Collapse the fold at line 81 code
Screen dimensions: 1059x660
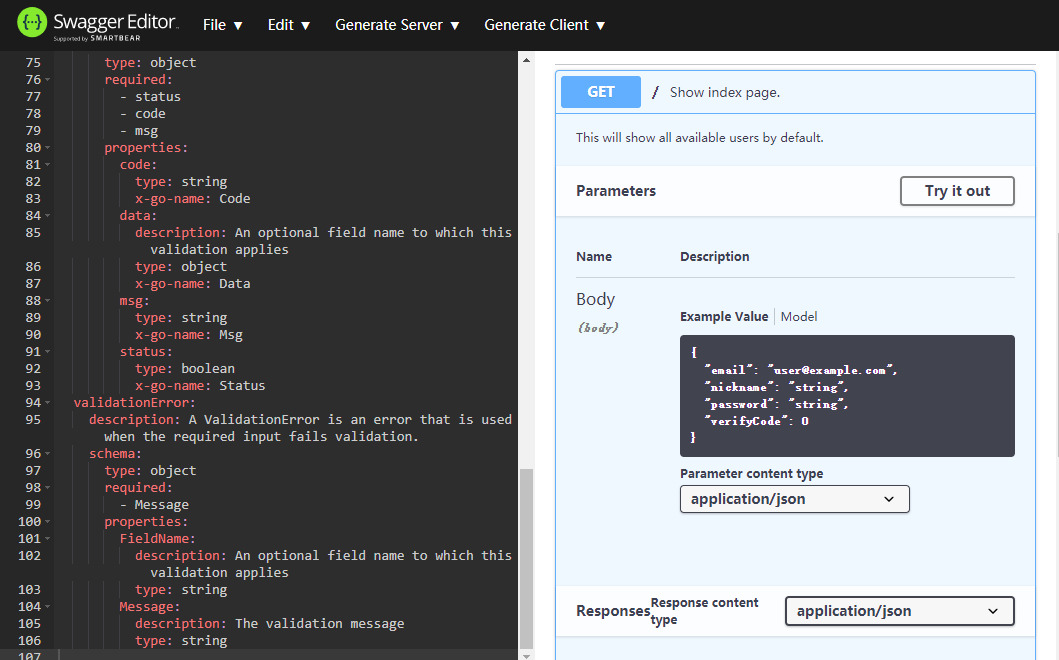48,165
